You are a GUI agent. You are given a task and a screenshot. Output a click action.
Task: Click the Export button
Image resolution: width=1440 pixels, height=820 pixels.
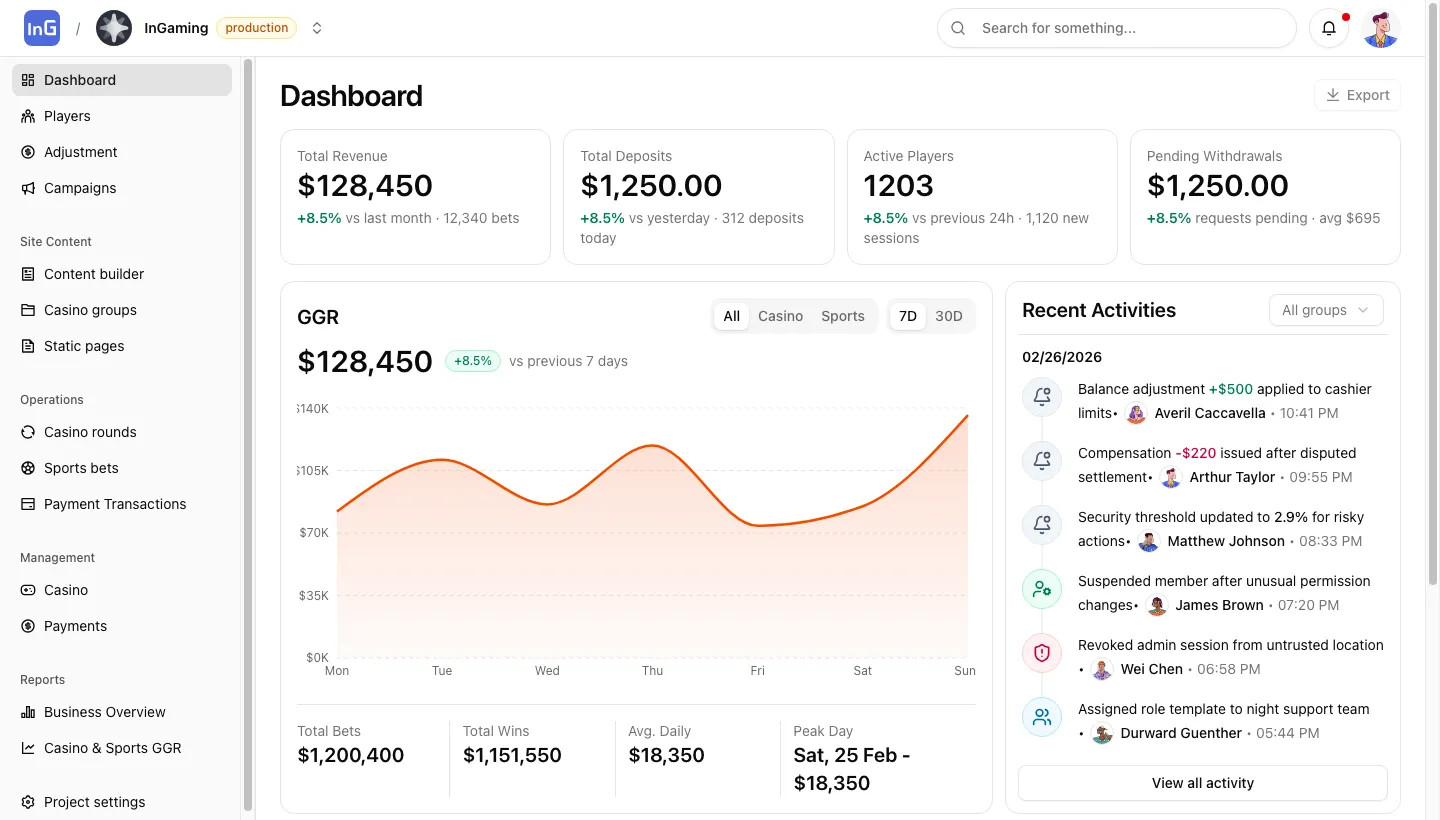[x=1357, y=94]
